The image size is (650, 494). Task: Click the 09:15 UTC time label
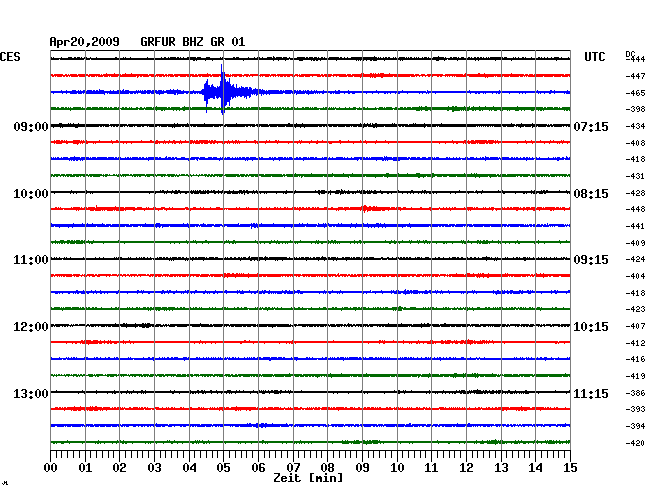(x=591, y=260)
